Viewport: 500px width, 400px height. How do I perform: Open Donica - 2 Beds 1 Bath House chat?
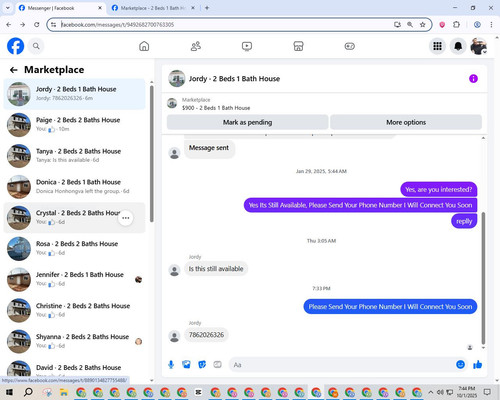pyautogui.click(x=74, y=187)
